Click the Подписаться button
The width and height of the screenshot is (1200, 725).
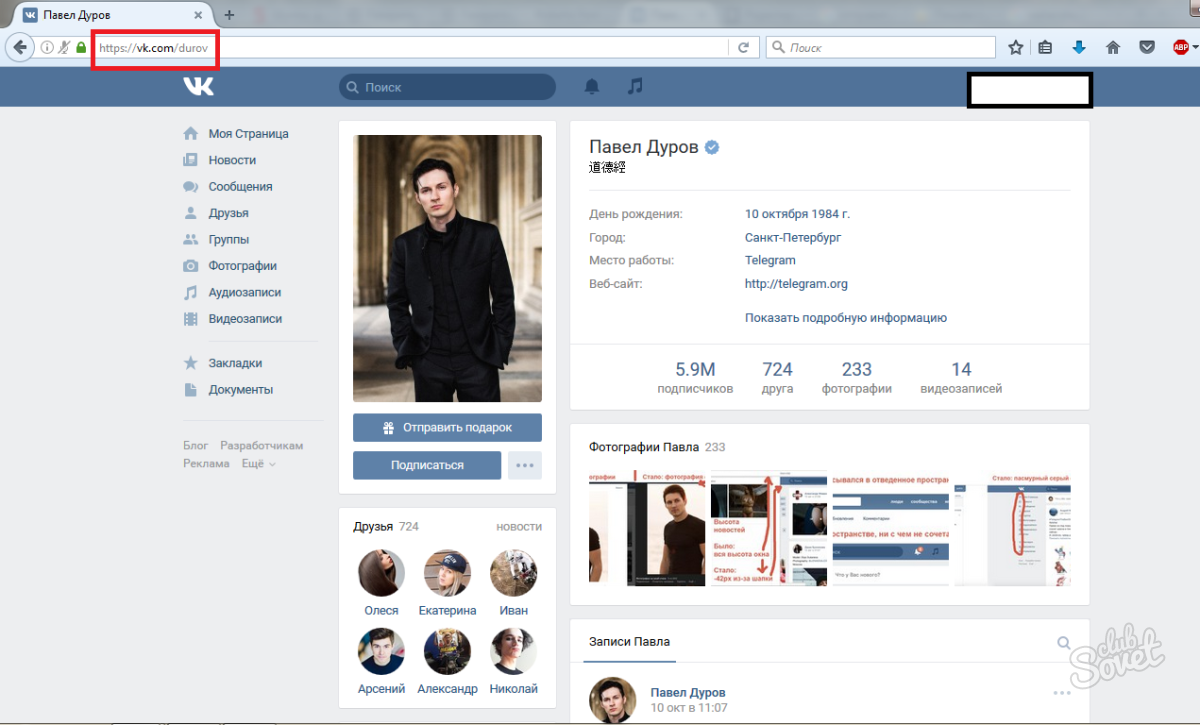(x=427, y=465)
